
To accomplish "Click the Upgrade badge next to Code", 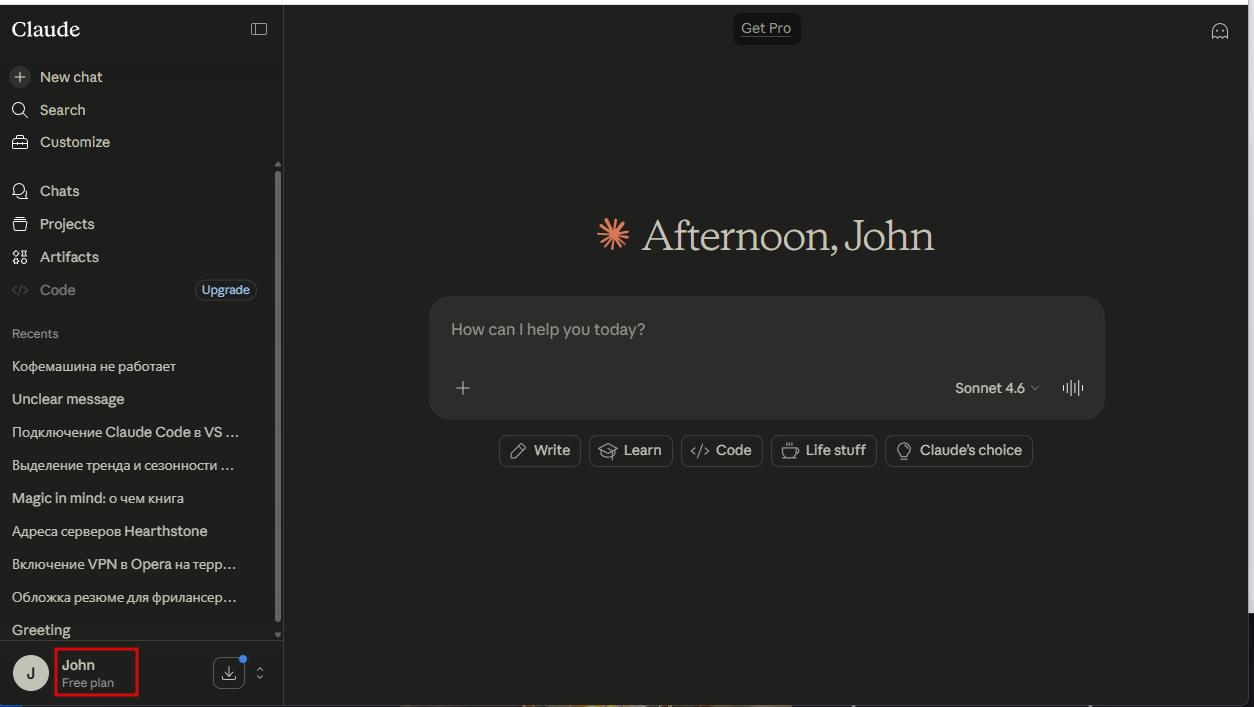I will coord(226,290).
